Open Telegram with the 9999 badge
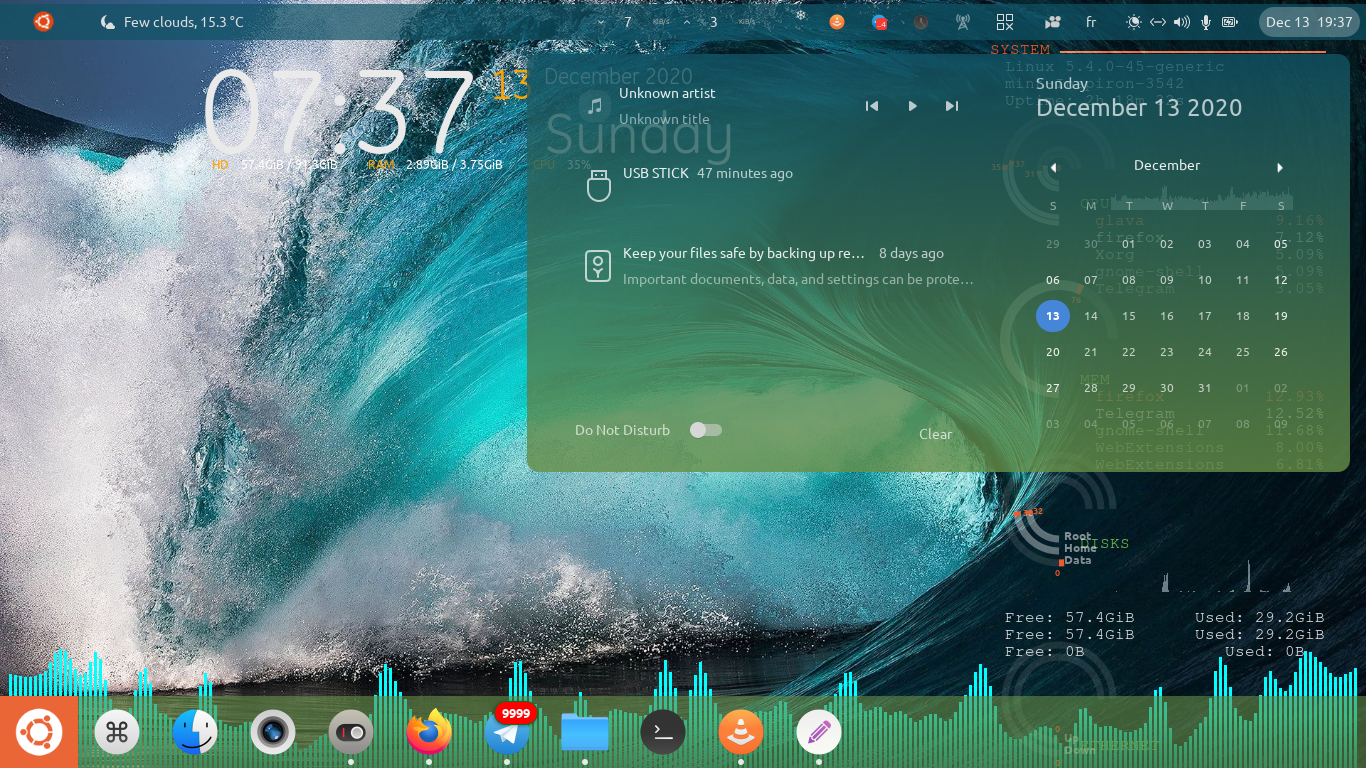The image size is (1366, 768). click(507, 733)
